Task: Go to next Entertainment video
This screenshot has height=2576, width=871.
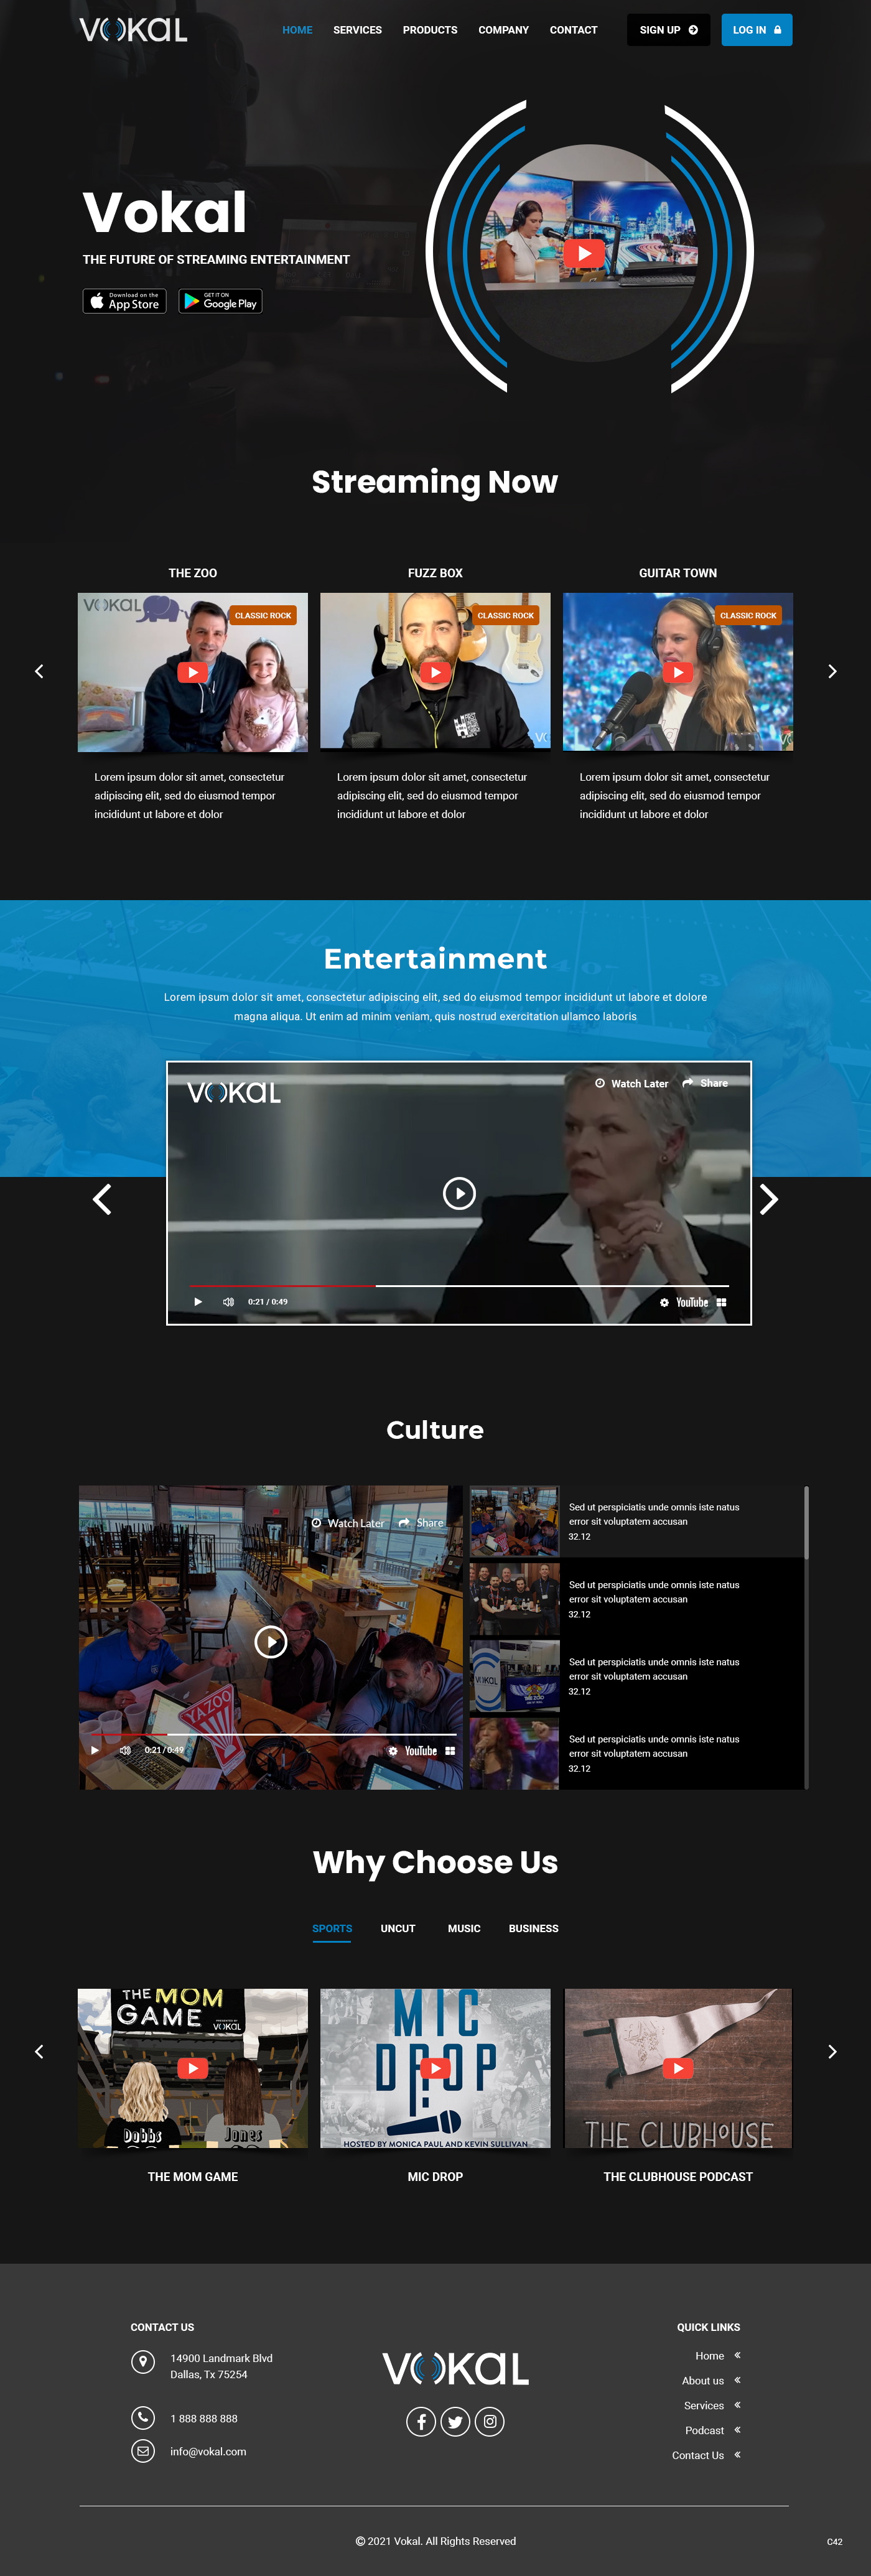Action: click(x=768, y=1199)
